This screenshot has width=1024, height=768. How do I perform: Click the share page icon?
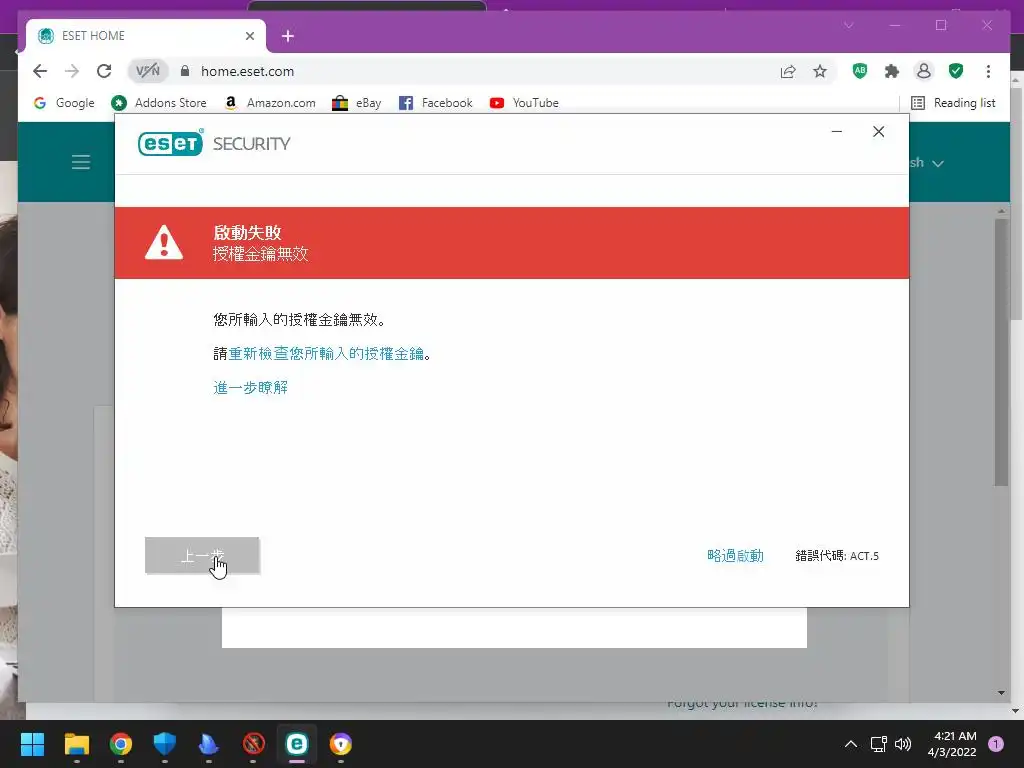click(788, 71)
